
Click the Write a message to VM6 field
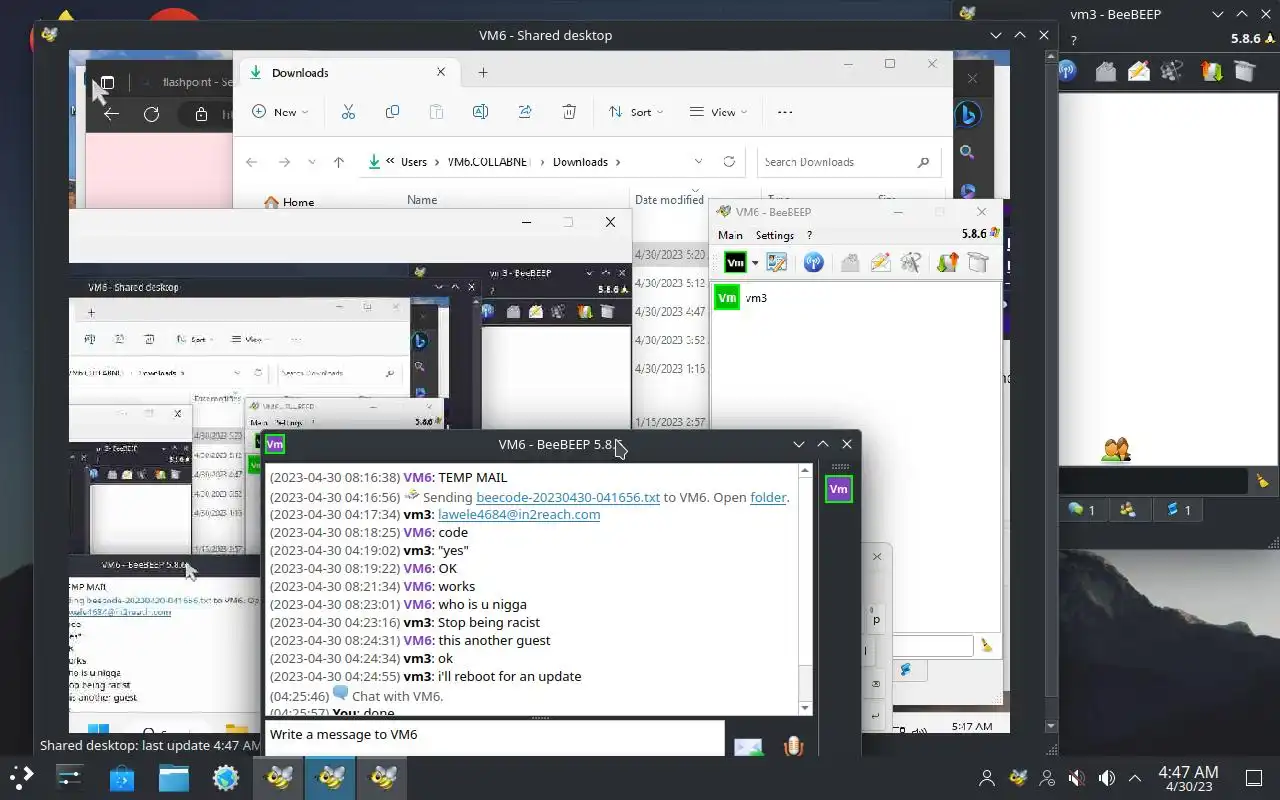494,737
